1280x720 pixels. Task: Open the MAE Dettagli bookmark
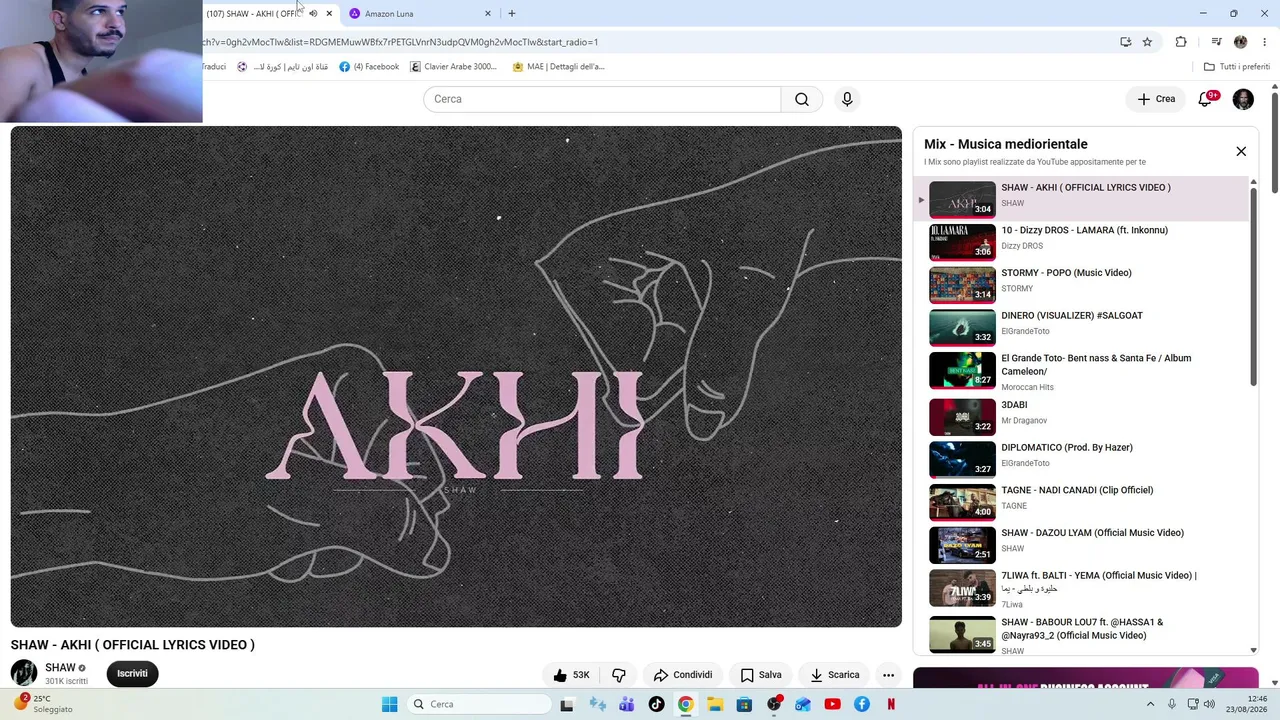click(558, 67)
